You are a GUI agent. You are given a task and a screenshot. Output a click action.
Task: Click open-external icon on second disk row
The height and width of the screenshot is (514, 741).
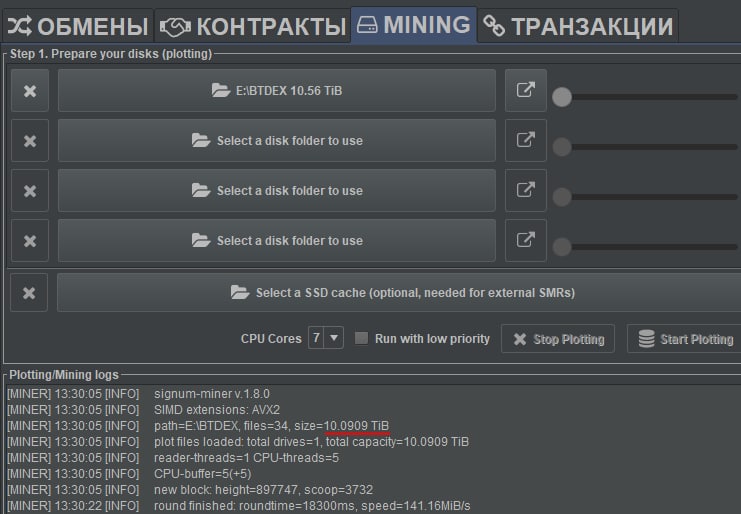(x=526, y=140)
